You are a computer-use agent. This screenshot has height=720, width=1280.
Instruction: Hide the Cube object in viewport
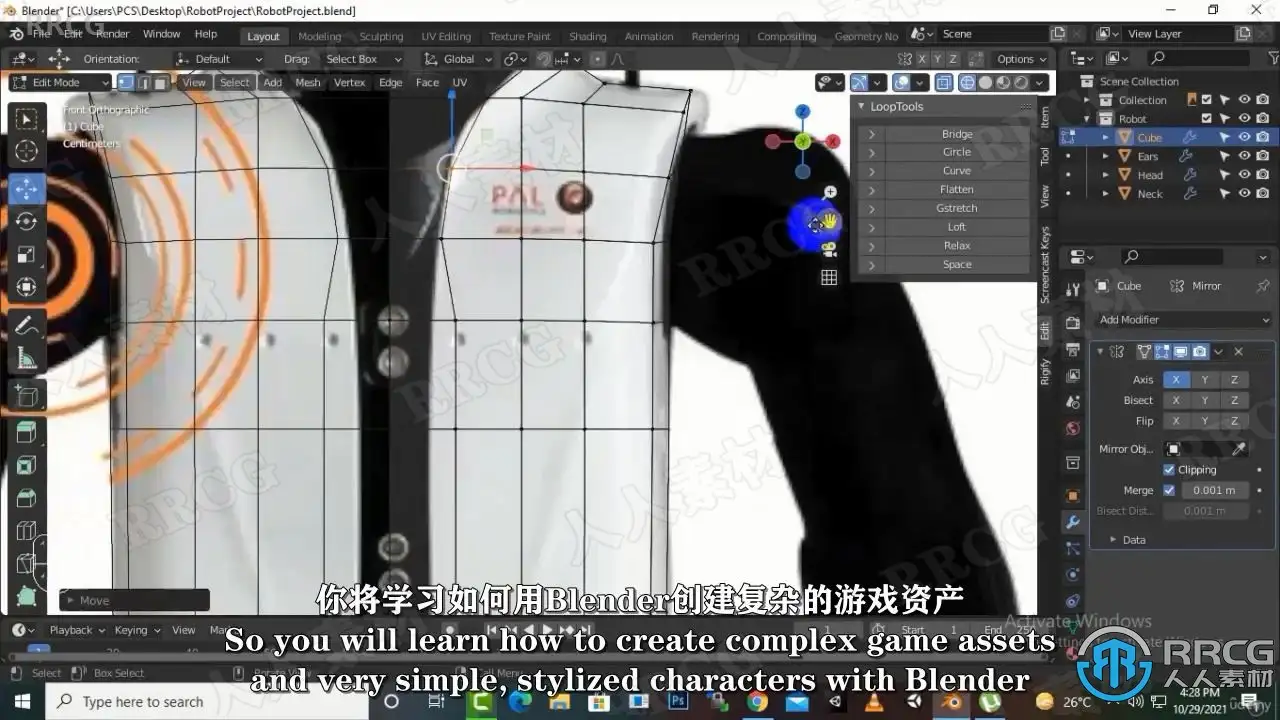(x=1244, y=137)
